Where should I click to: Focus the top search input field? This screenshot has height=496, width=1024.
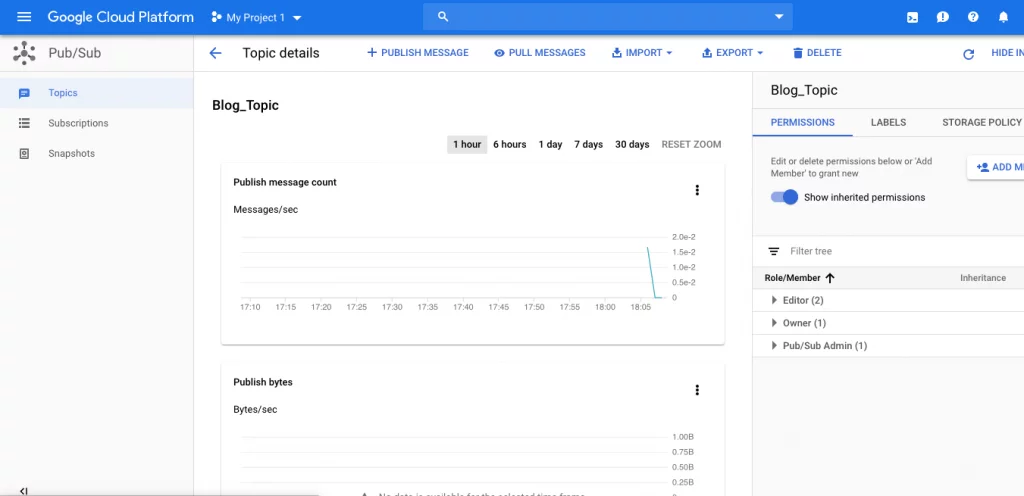point(607,17)
